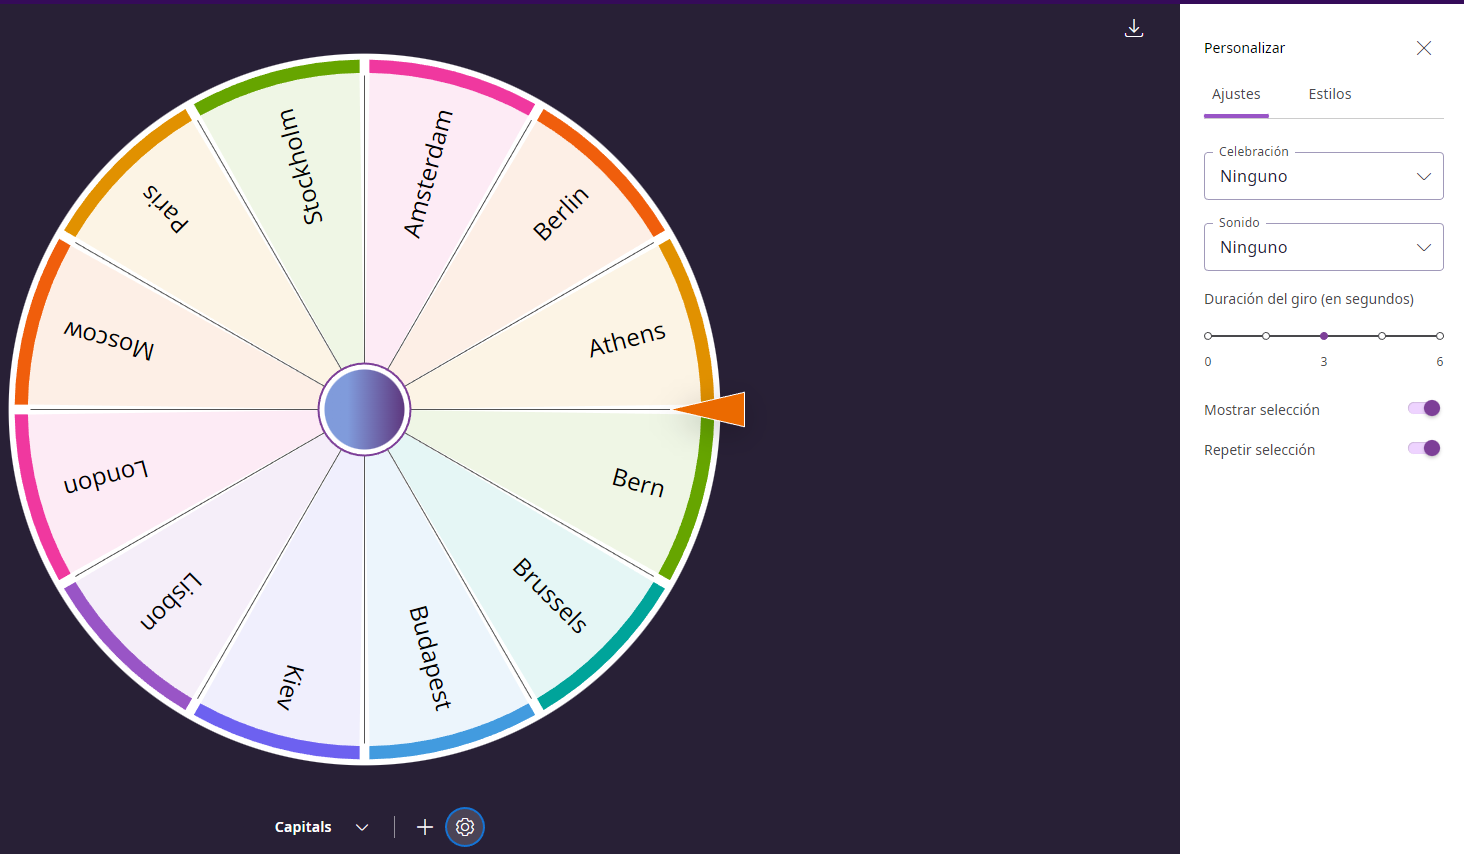Add a new entry with the plus icon
The height and width of the screenshot is (854, 1464).
point(424,827)
